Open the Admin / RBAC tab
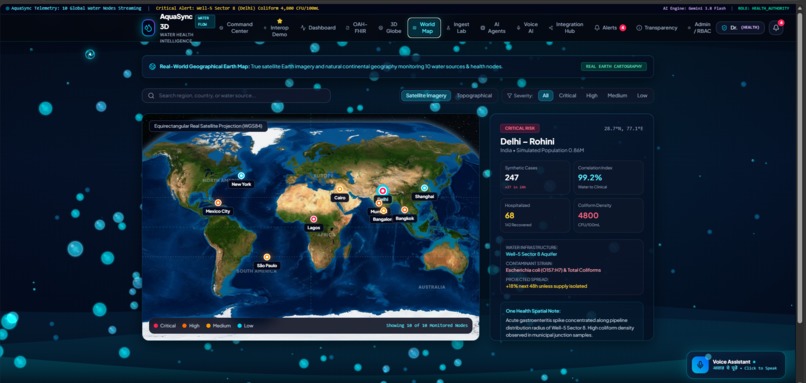This screenshot has width=806, height=383. 700,28
